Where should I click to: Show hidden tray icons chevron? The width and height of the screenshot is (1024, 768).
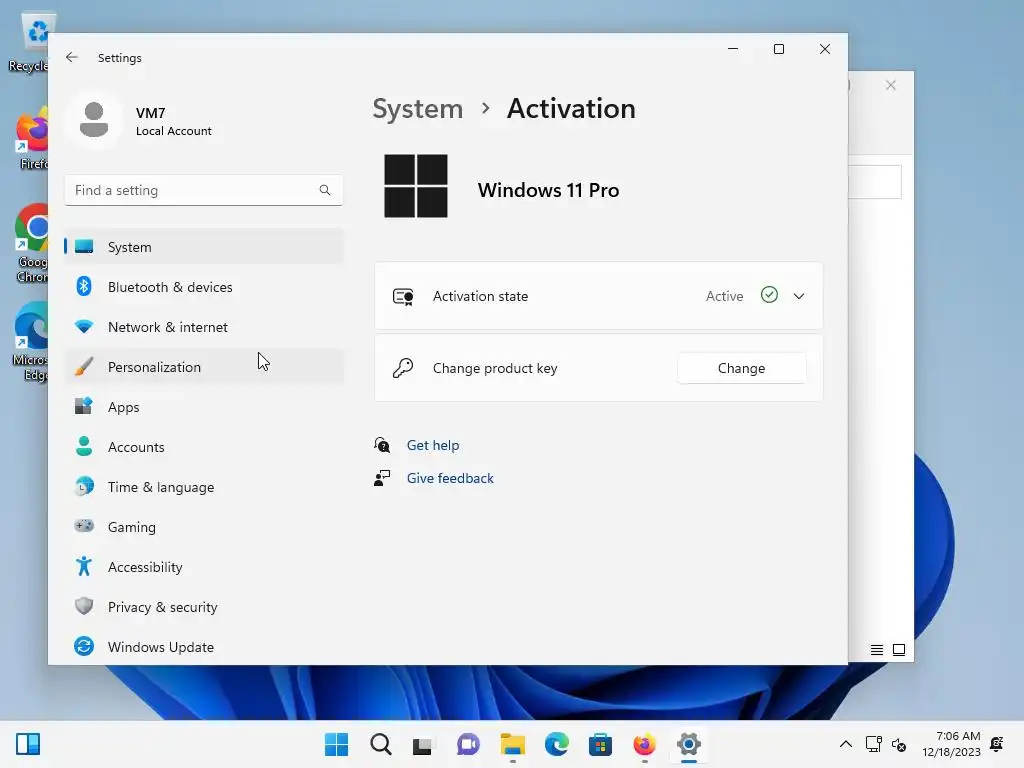pyautogui.click(x=846, y=744)
